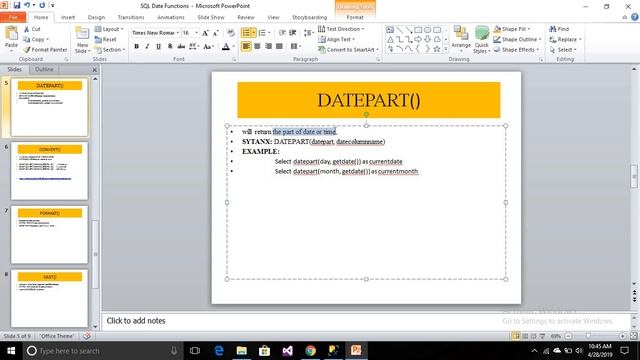Open the Drawing Tools Format tab
This screenshot has height=360, width=640.
(x=355, y=17)
